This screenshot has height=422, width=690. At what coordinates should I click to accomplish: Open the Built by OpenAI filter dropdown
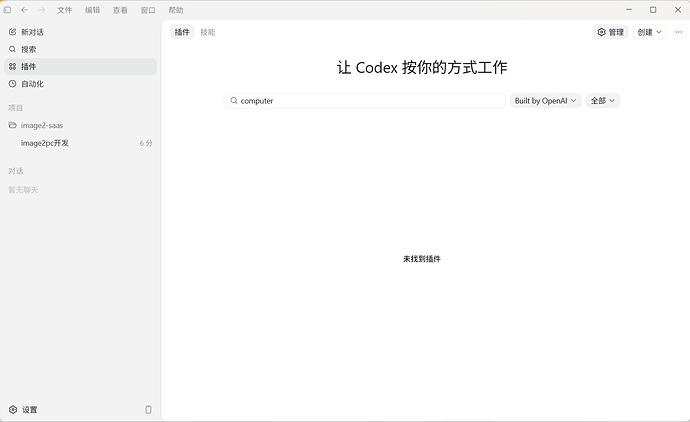546,101
